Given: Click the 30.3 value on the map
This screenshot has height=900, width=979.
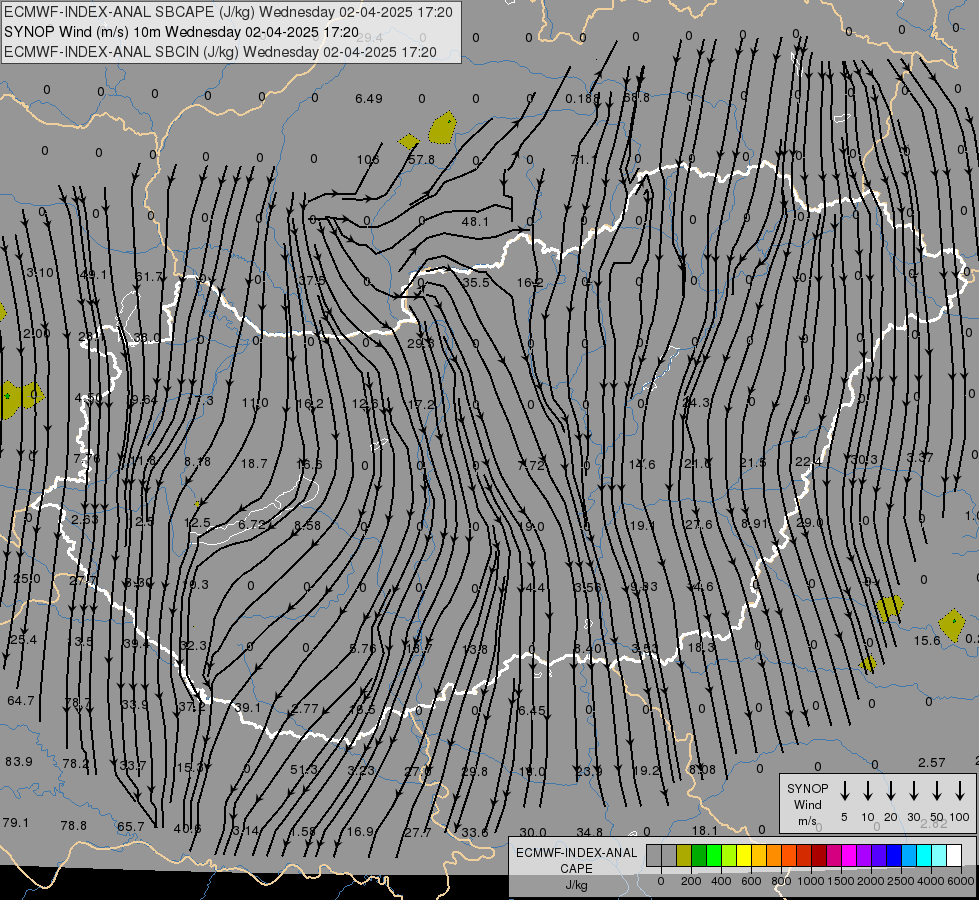Looking at the screenshot, I should [x=864, y=460].
